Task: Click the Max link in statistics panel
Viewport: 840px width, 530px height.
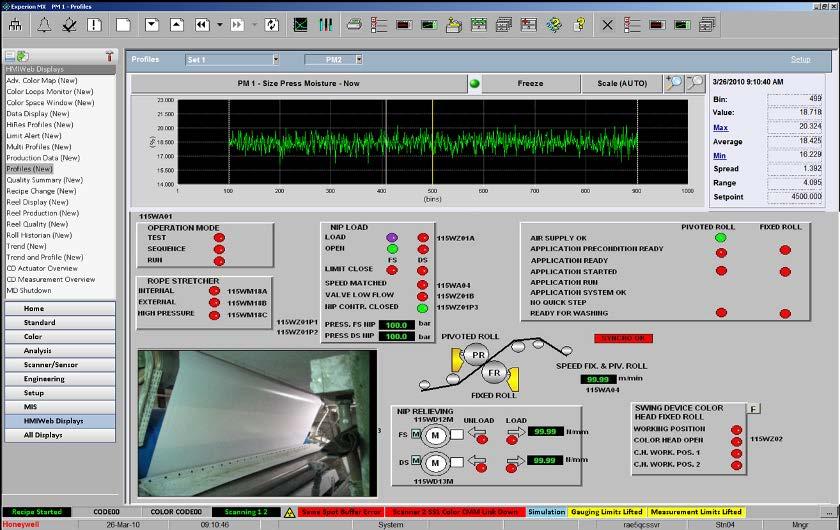Action: (x=721, y=128)
